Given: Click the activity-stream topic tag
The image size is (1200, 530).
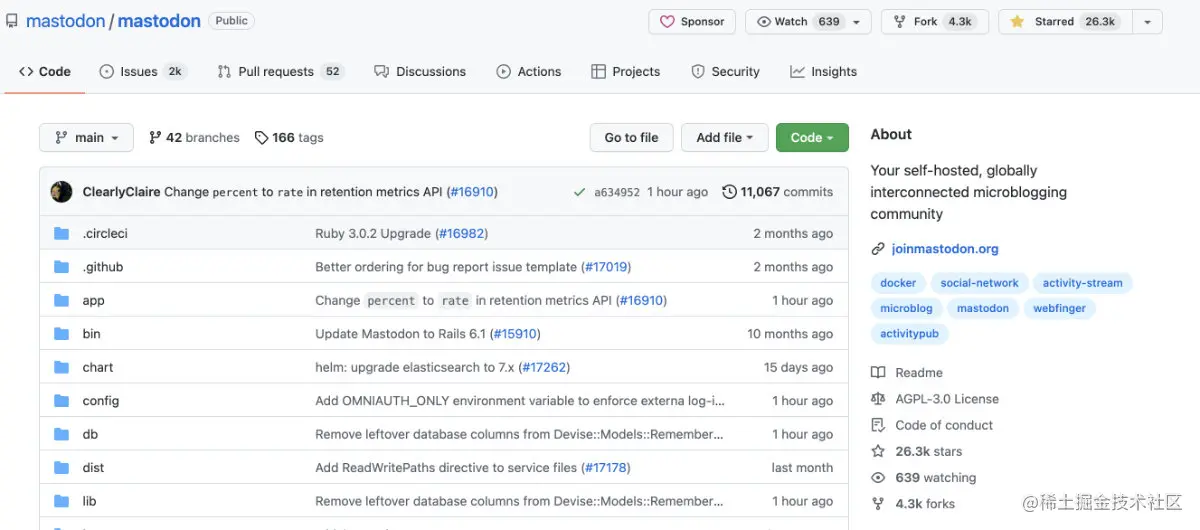Looking at the screenshot, I should click(1082, 283).
